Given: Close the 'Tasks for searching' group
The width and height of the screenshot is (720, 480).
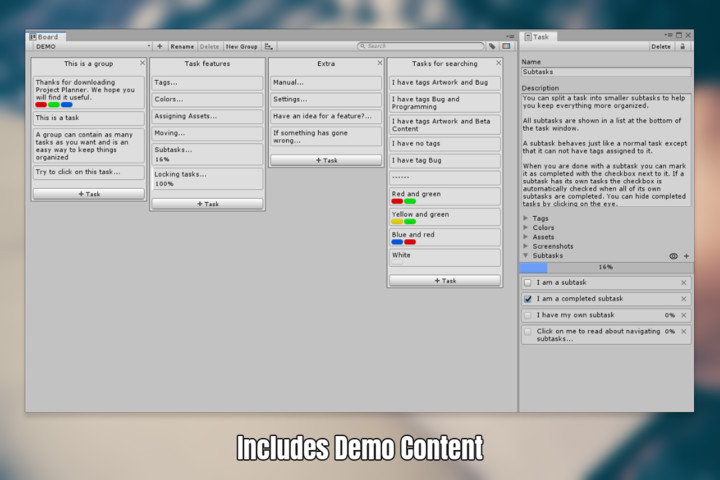Looking at the screenshot, I should (x=499, y=63).
